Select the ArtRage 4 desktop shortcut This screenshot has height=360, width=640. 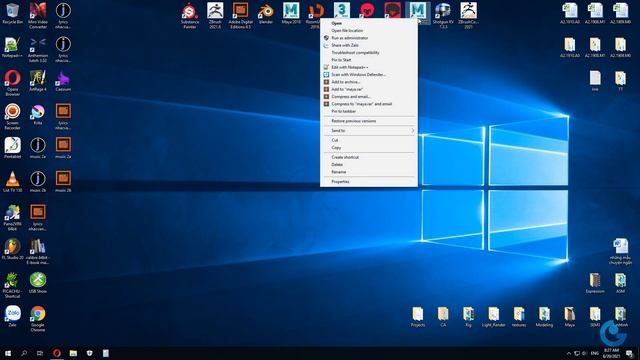38,81
